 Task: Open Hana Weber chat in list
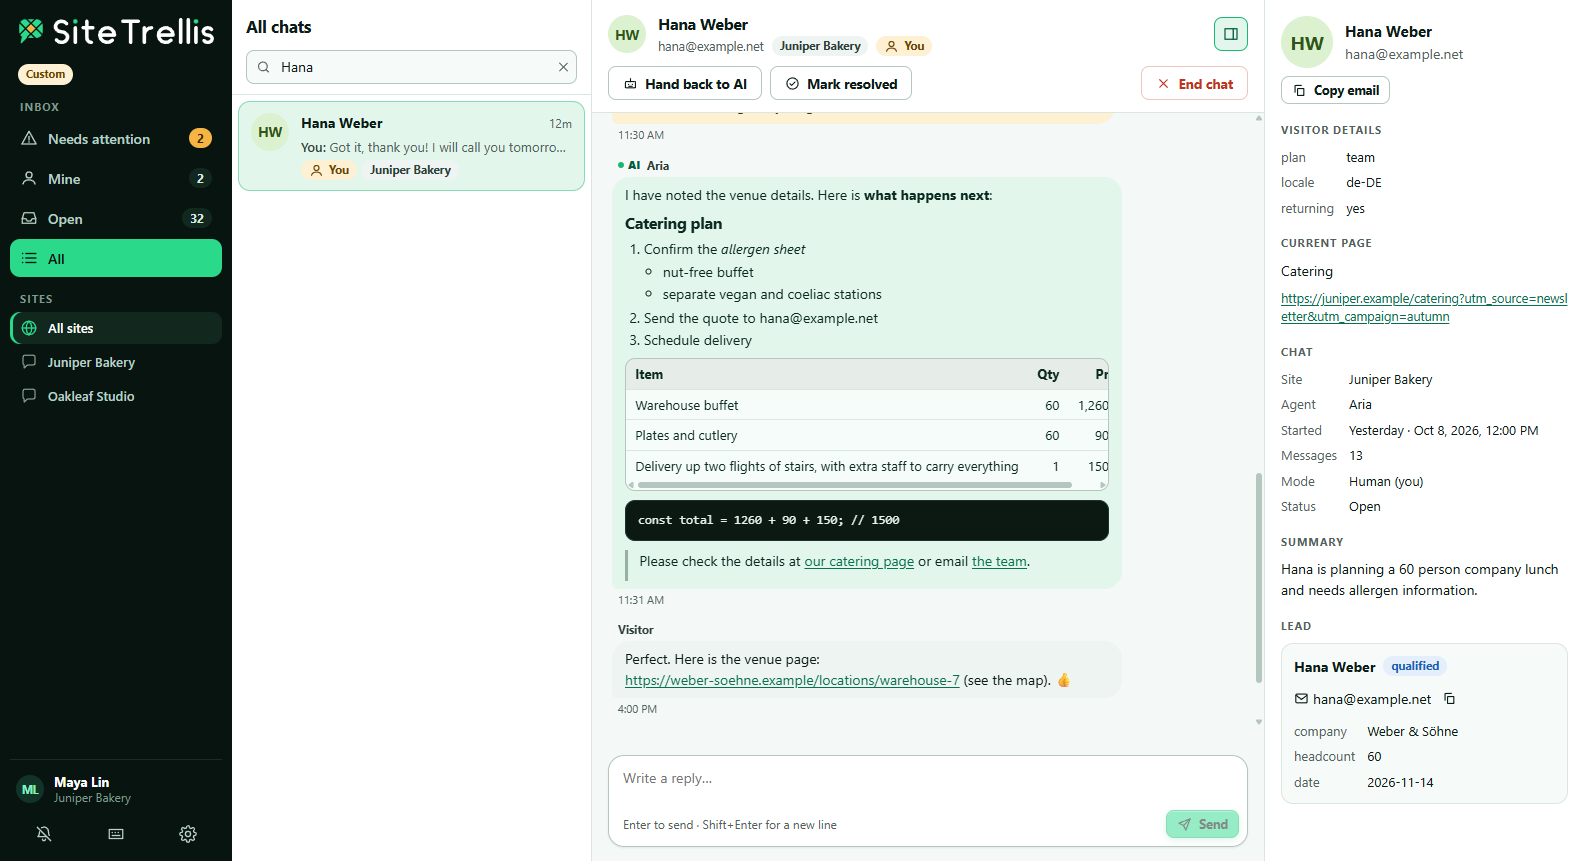point(411,146)
